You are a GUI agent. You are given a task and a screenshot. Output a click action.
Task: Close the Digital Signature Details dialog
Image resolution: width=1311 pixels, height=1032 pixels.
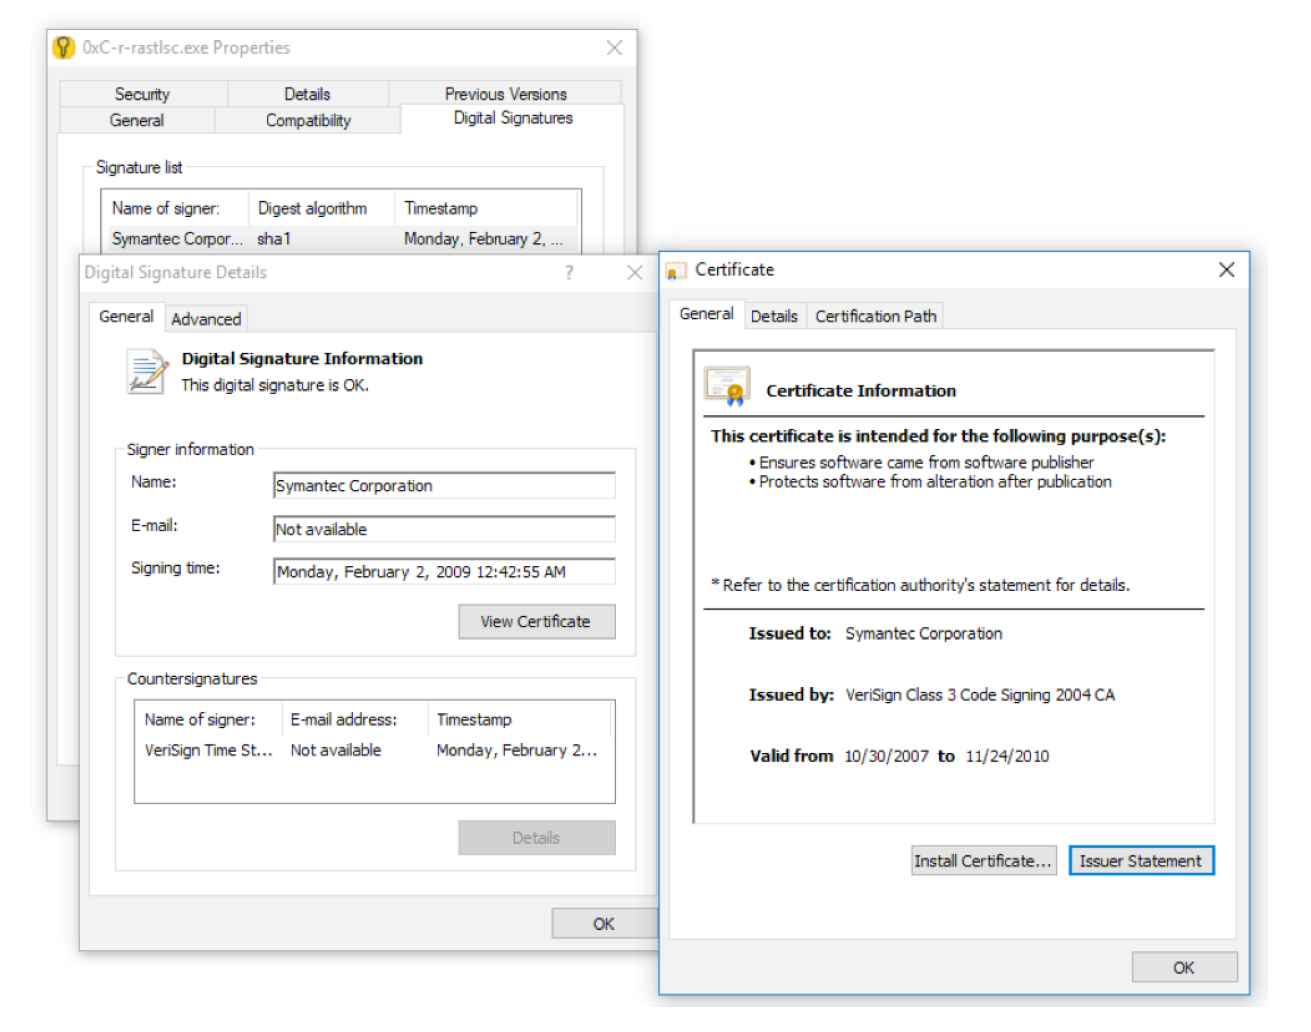click(x=634, y=273)
